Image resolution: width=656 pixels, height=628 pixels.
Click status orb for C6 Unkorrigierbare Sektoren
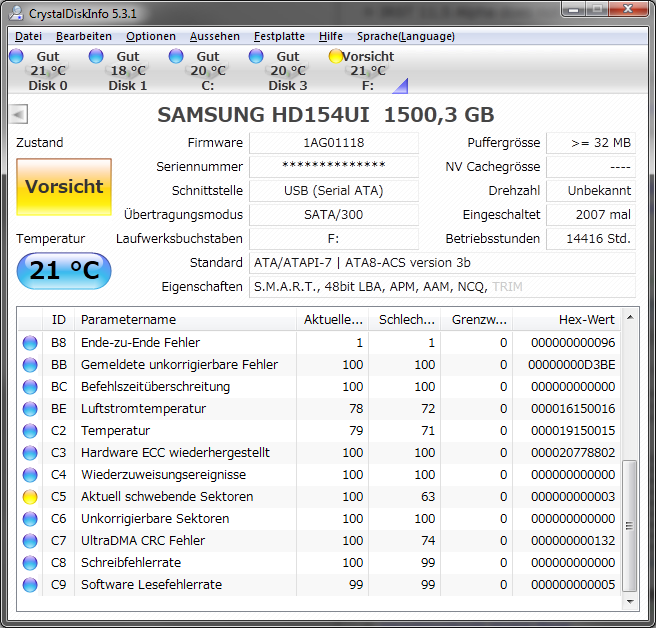pyautogui.click(x=30, y=519)
